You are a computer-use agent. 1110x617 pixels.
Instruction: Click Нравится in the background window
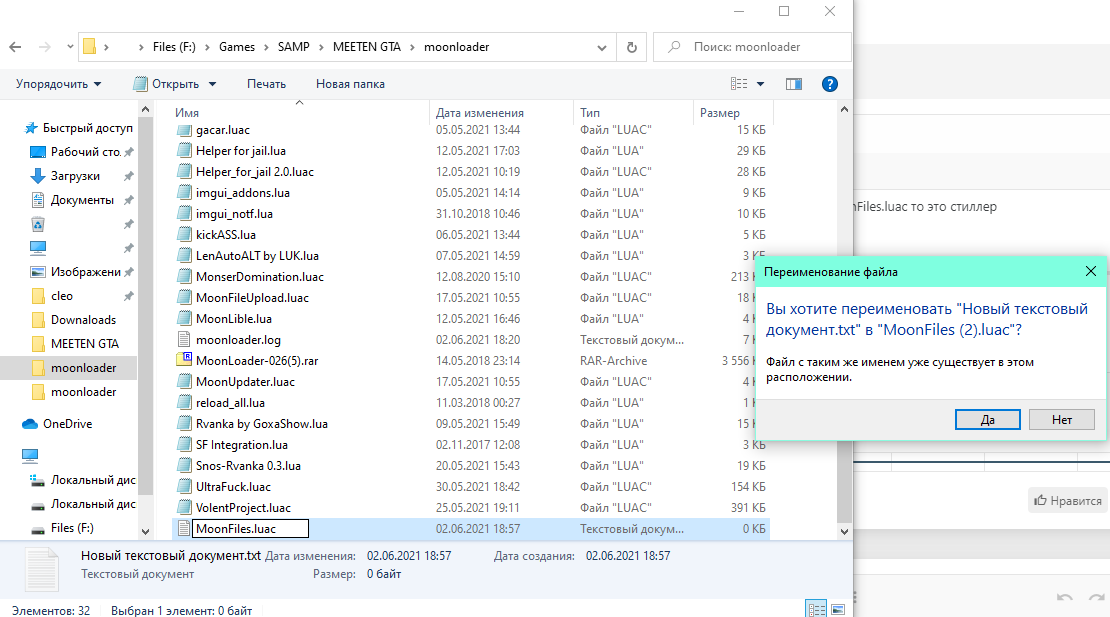pos(1068,500)
